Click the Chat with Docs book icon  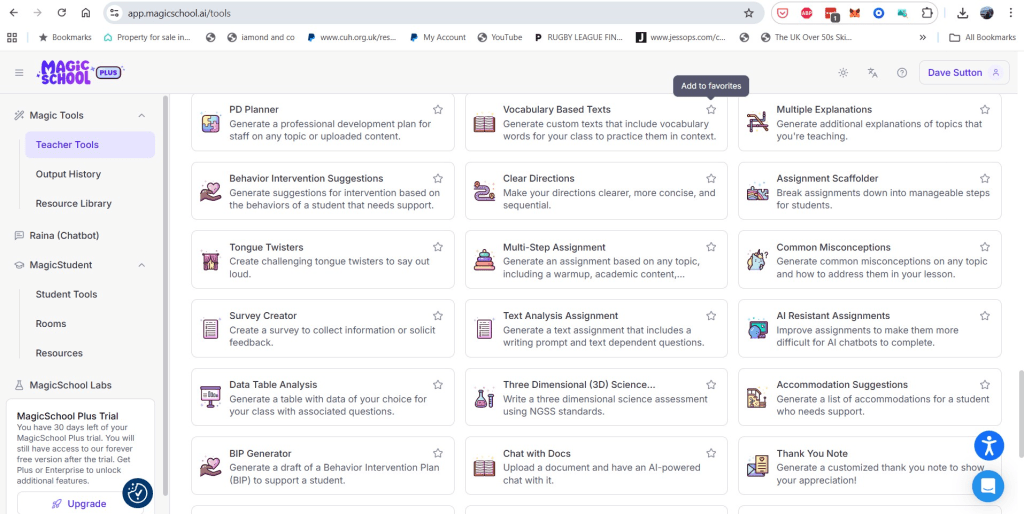[x=484, y=467]
